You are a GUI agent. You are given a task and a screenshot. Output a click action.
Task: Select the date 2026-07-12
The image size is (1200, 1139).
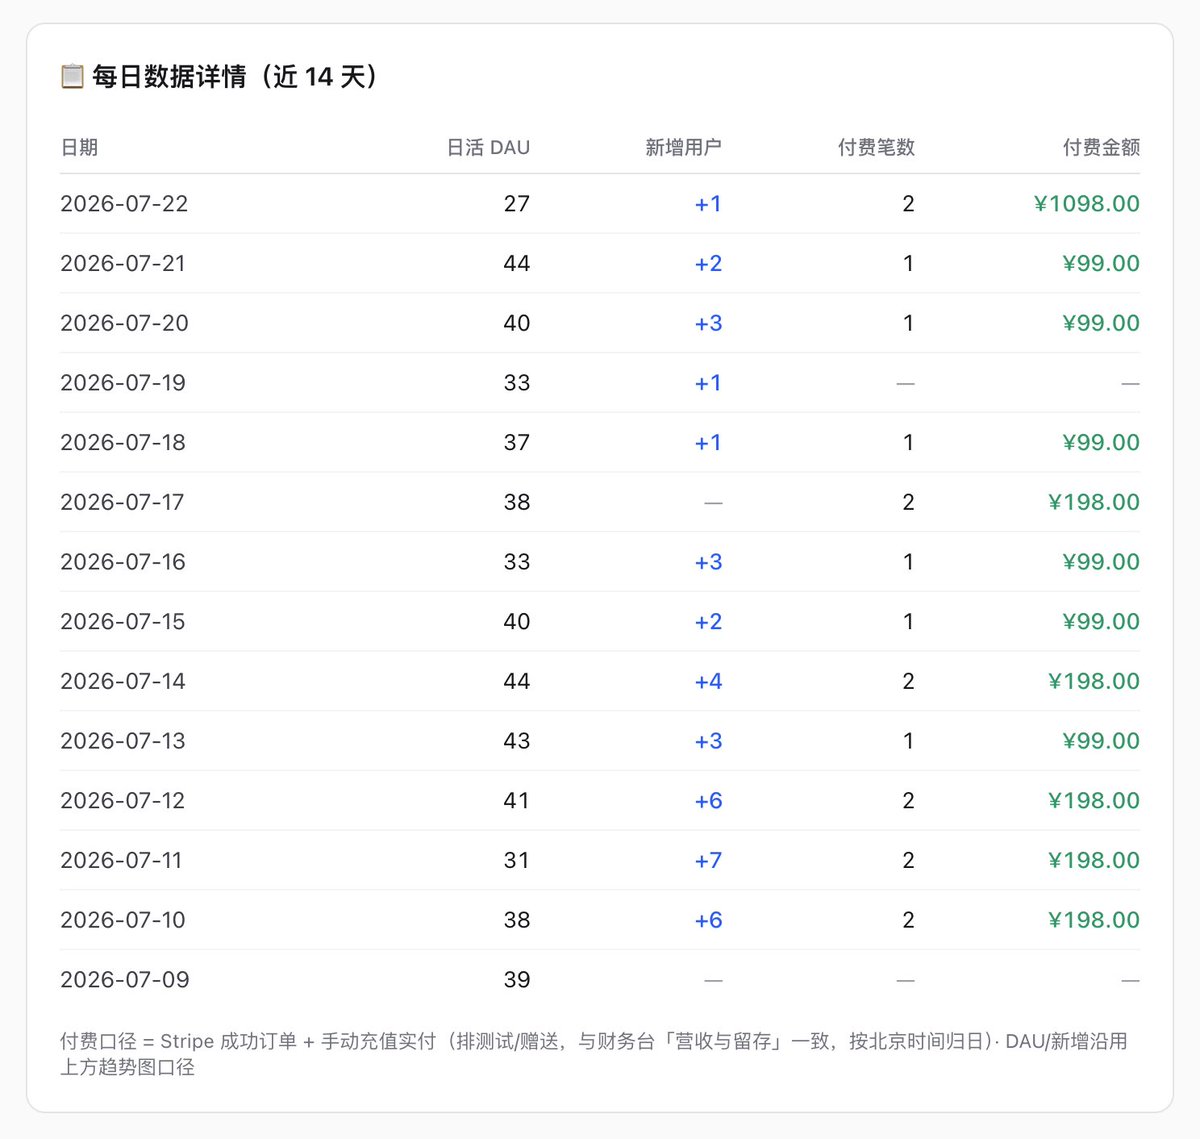[x=123, y=800]
